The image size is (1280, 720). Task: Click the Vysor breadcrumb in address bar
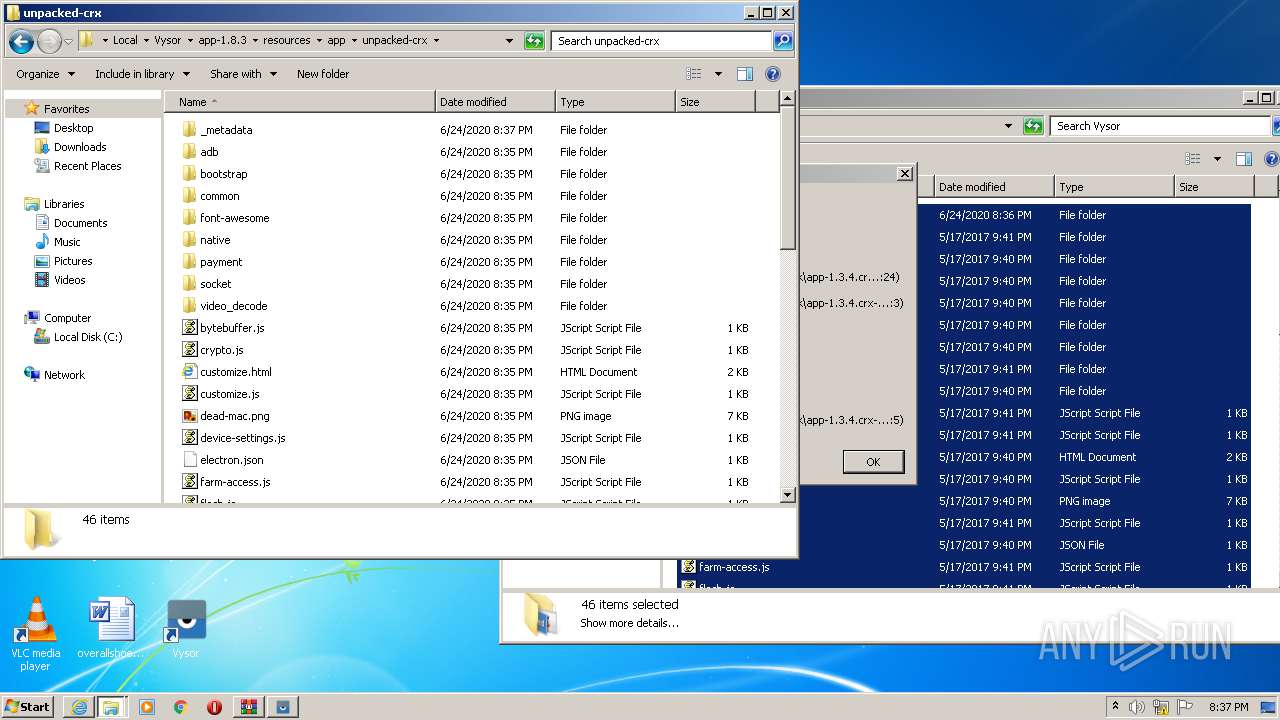(x=167, y=41)
